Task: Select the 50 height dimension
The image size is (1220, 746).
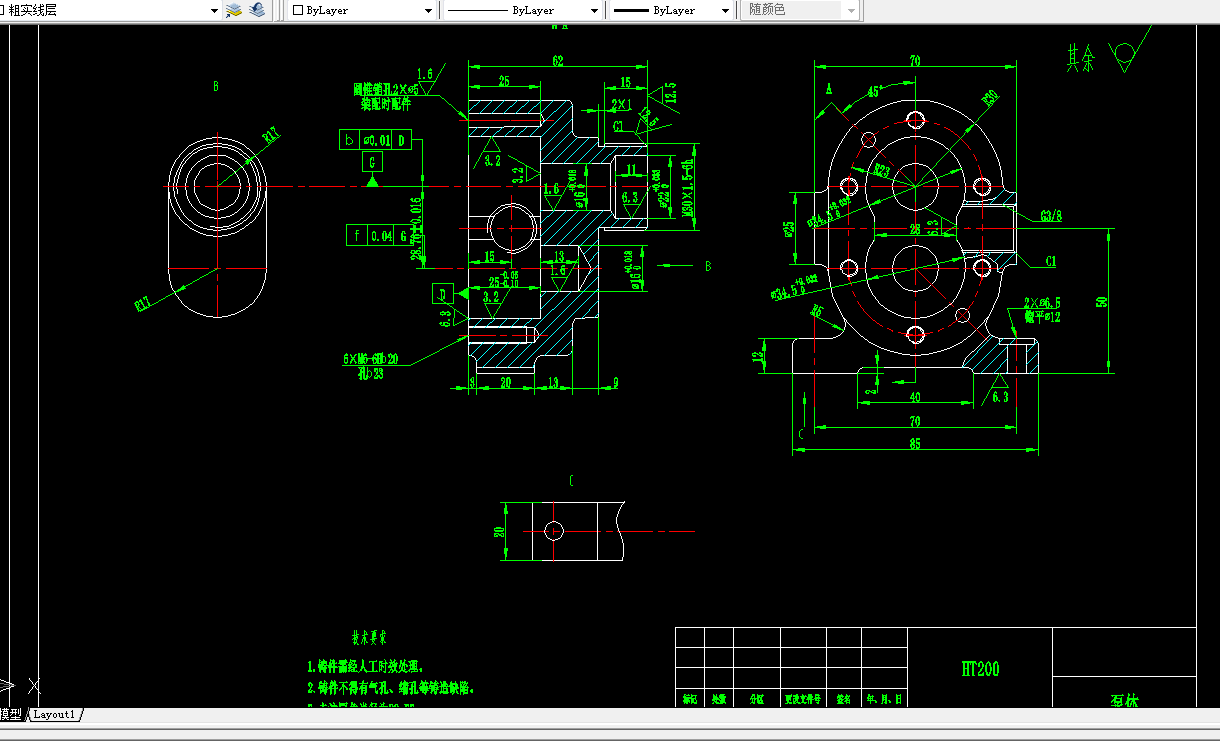Action: (x=1102, y=300)
